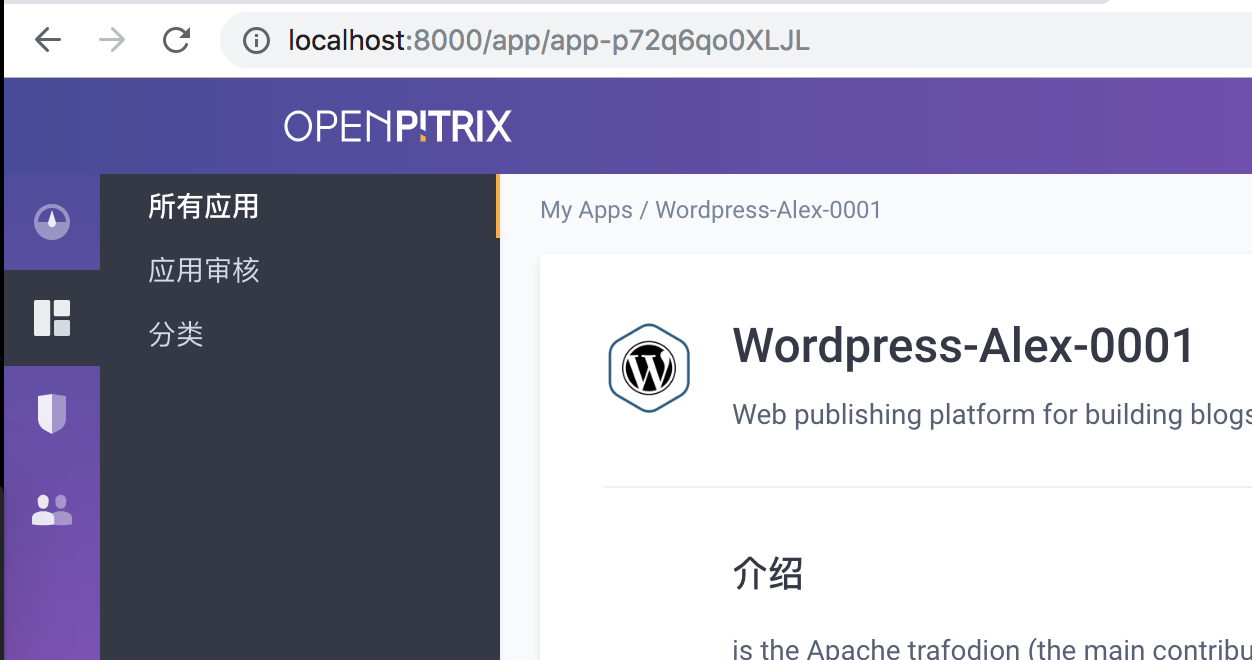Click the WordPress hexagon app icon
The image size is (1252, 660).
click(648, 368)
